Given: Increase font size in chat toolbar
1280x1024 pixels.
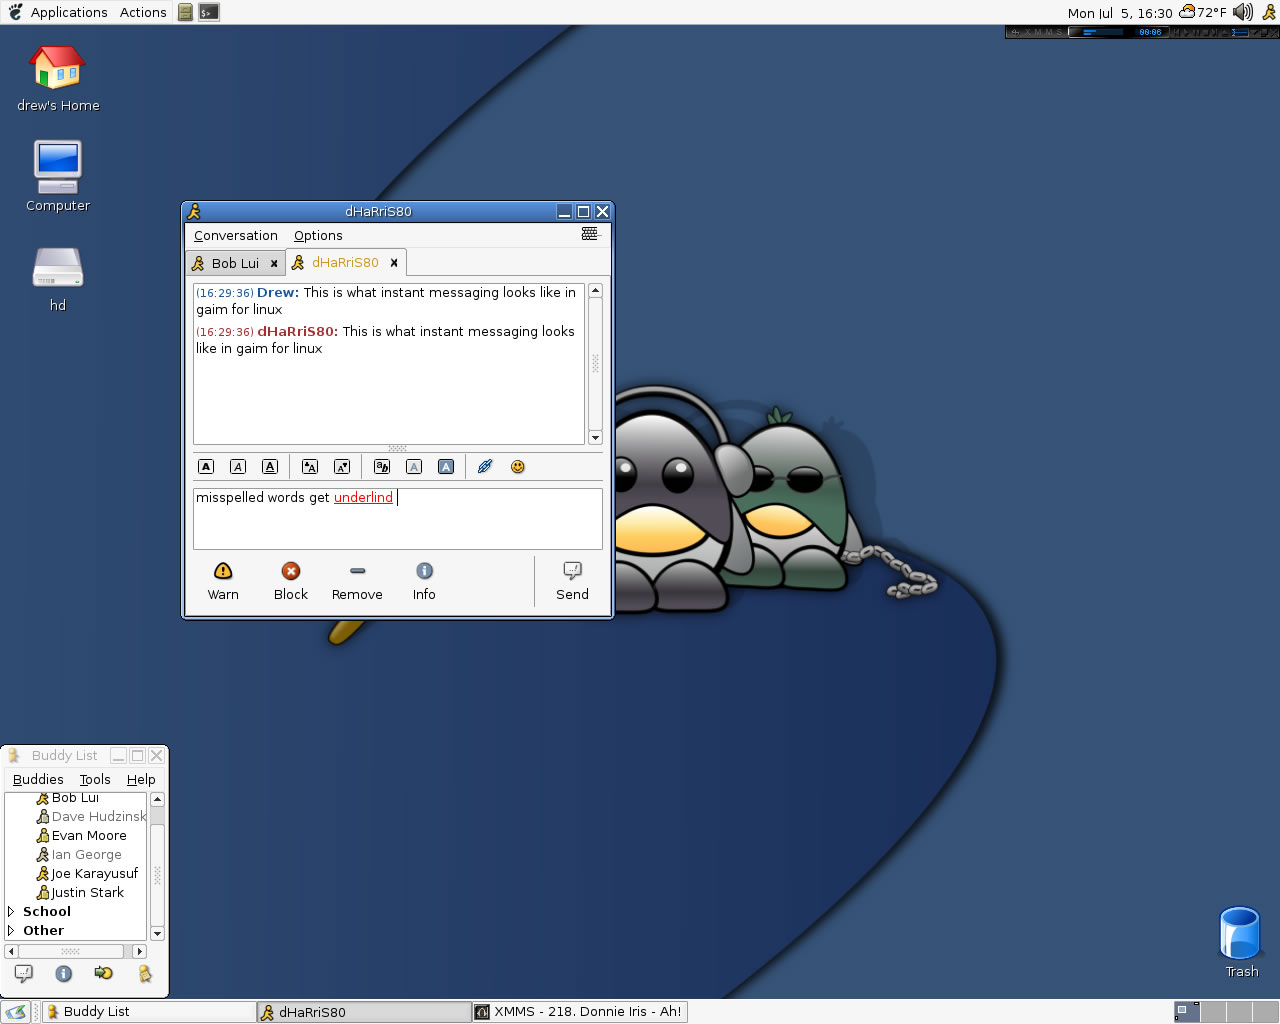Looking at the screenshot, I should tap(310, 467).
